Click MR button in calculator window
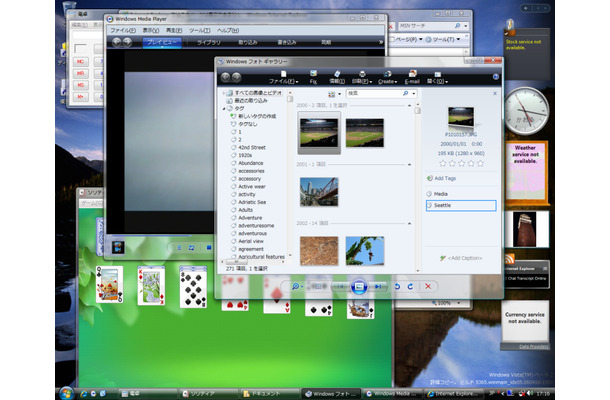Viewport: 610px width, 400px height. [x=81, y=73]
